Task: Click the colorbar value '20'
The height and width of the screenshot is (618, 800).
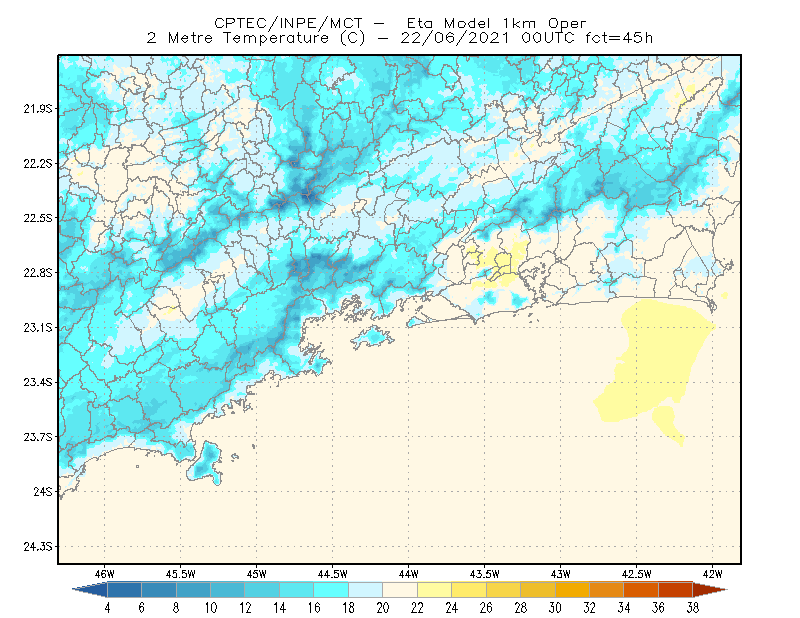Action: pos(383,608)
